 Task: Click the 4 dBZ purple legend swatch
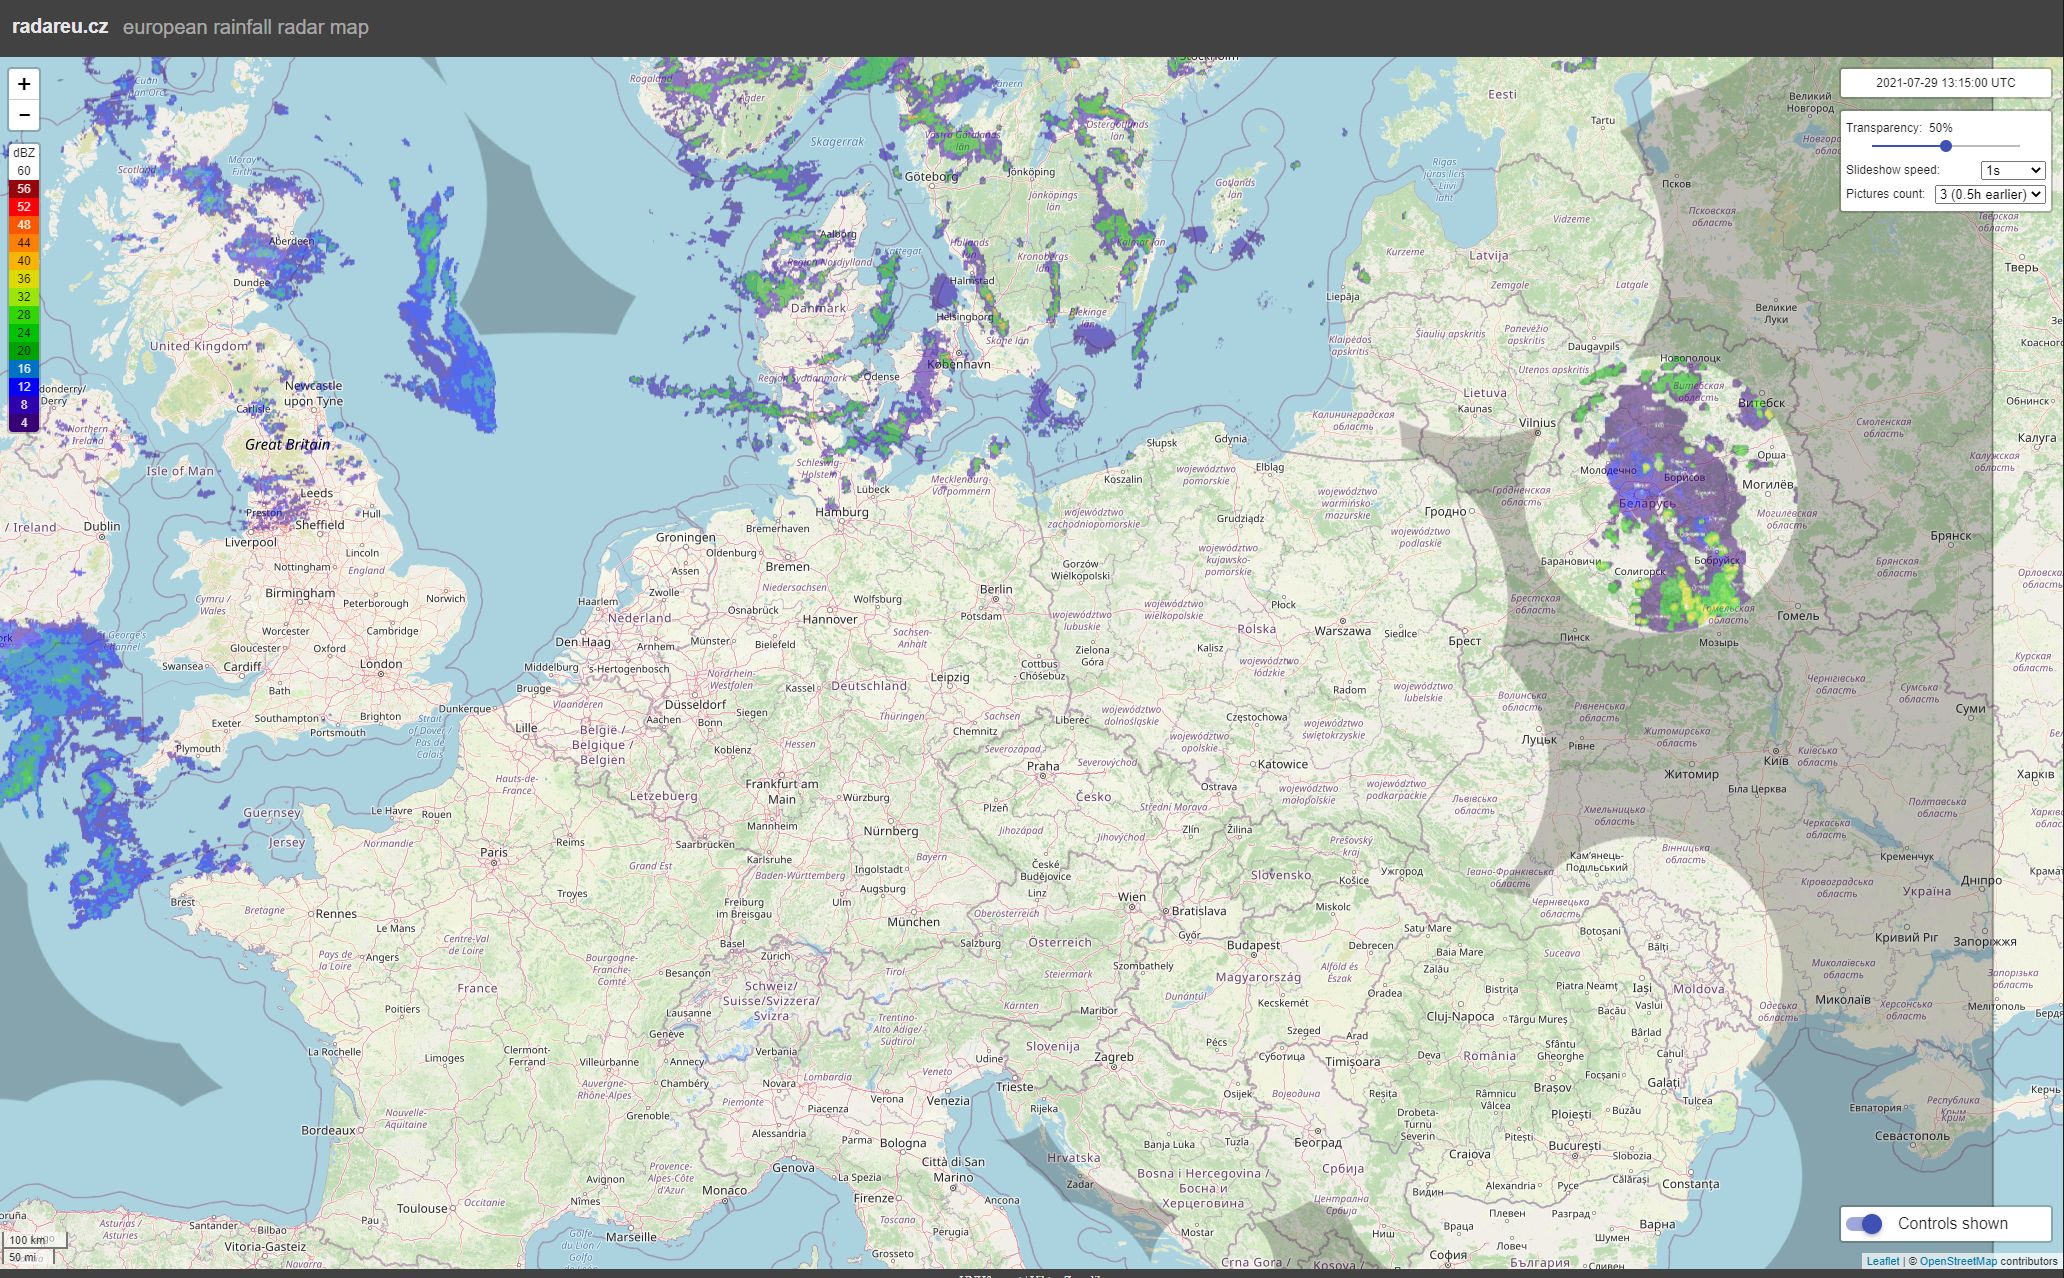click(x=24, y=423)
